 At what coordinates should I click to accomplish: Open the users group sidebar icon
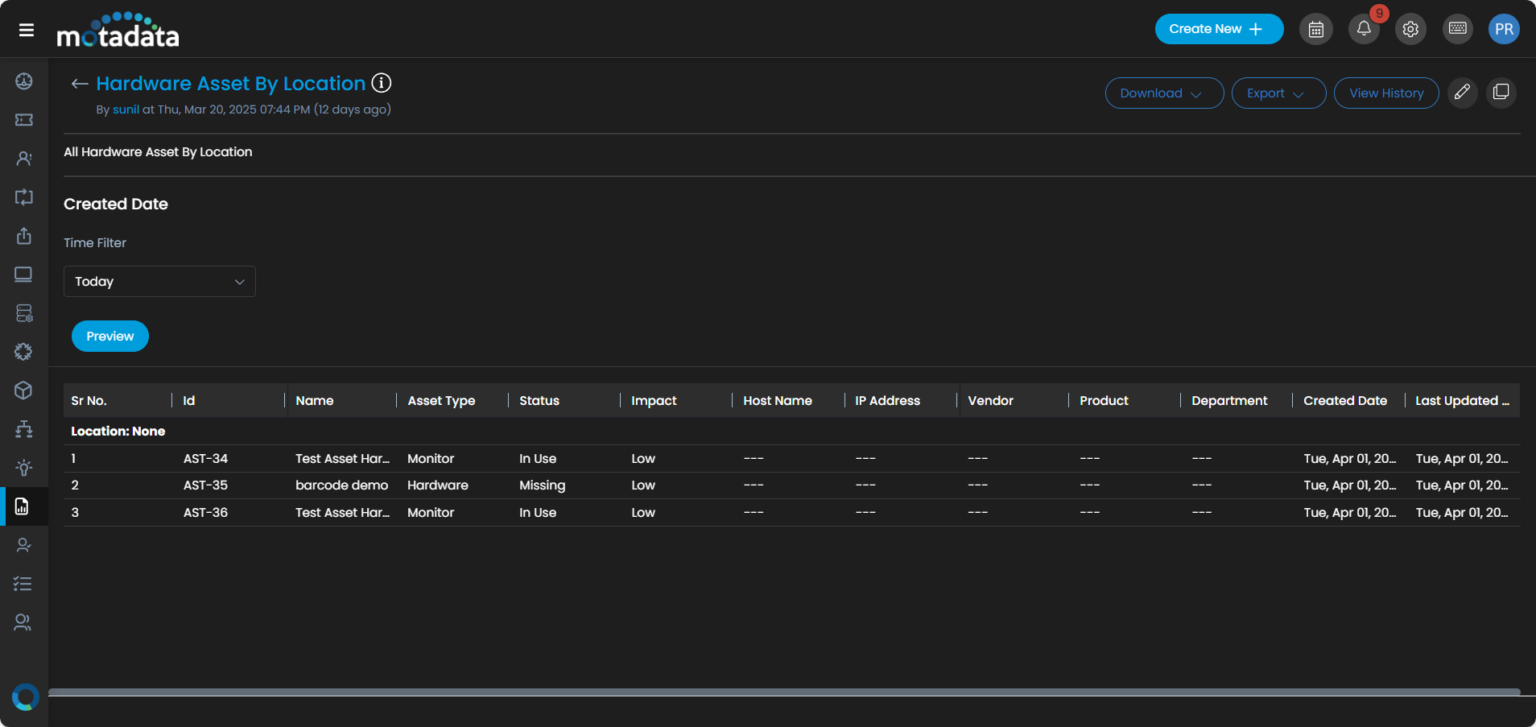(24, 622)
